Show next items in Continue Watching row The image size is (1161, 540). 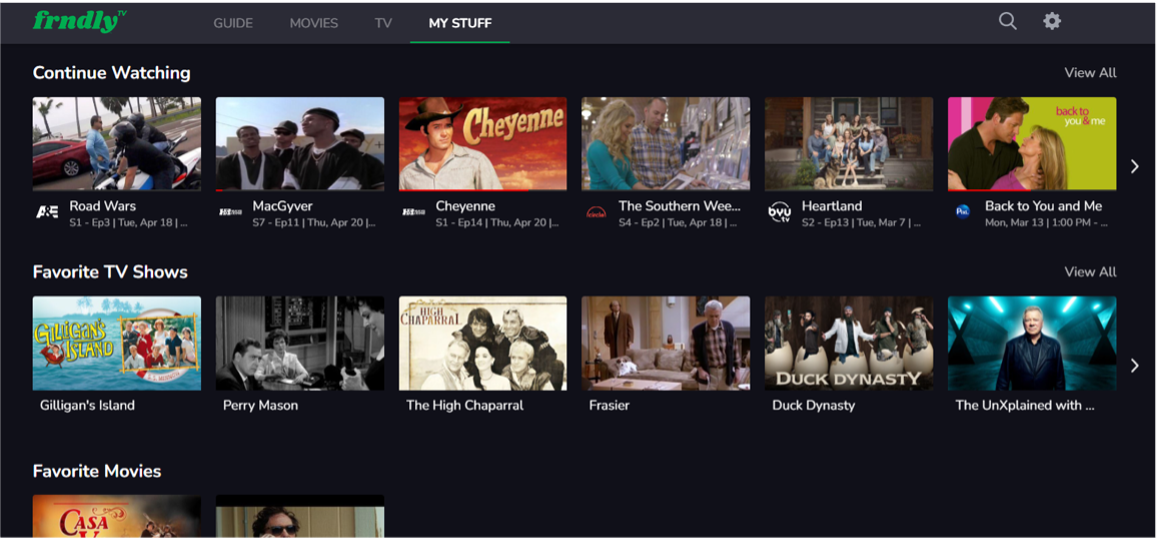pos(1134,167)
